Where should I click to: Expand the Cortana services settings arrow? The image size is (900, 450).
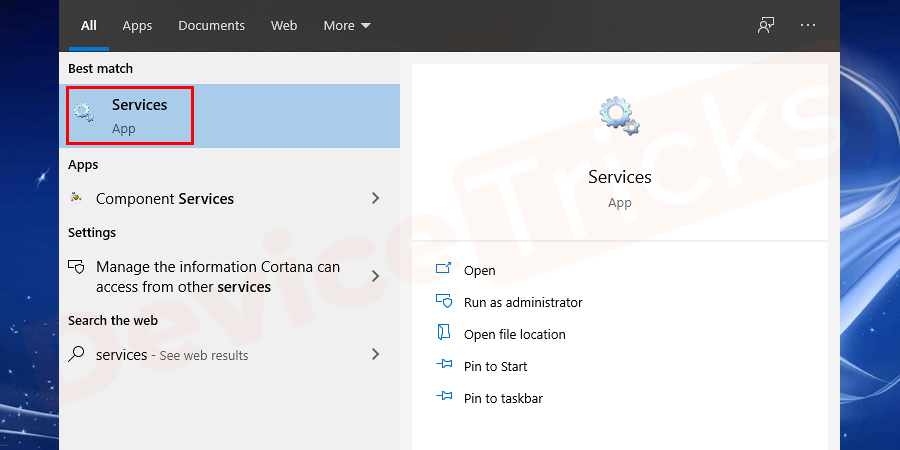(375, 276)
